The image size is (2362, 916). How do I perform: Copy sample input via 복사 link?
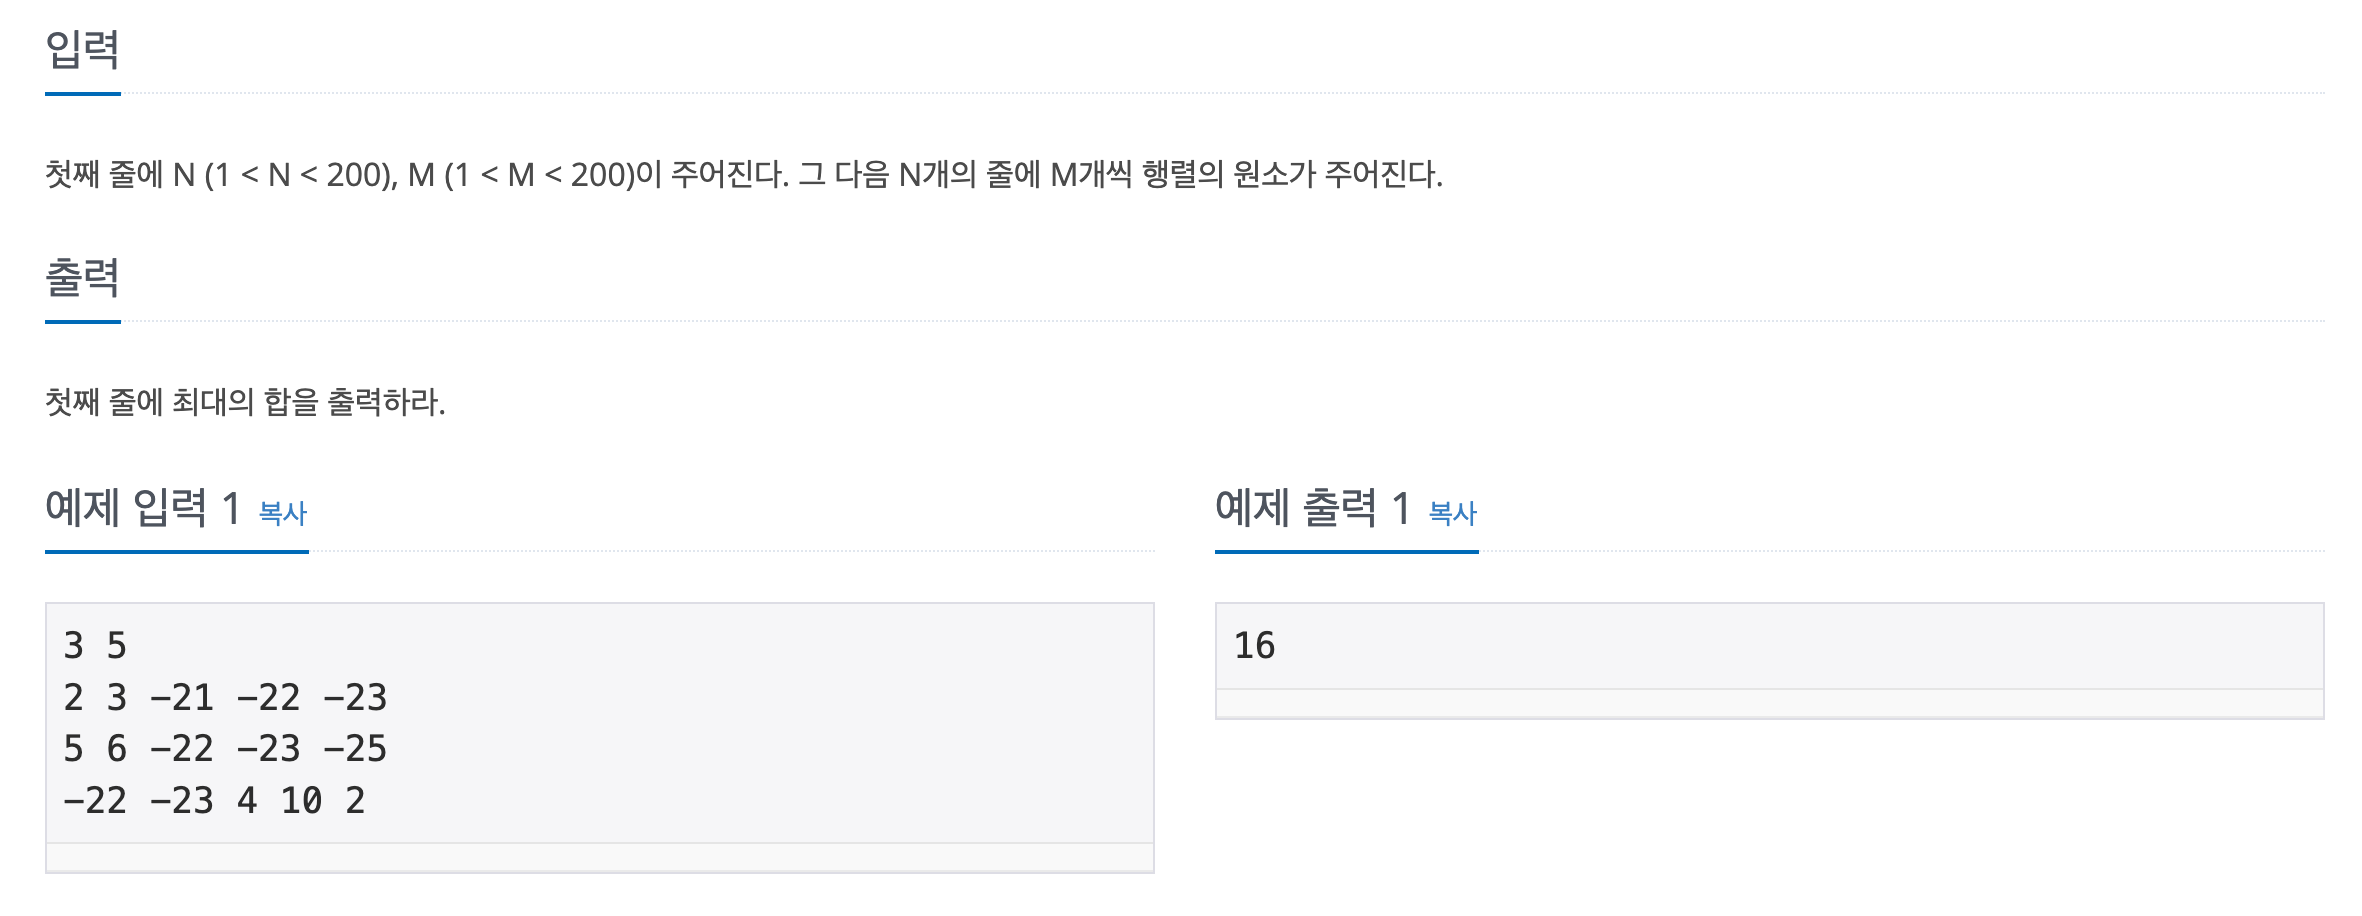tap(282, 513)
